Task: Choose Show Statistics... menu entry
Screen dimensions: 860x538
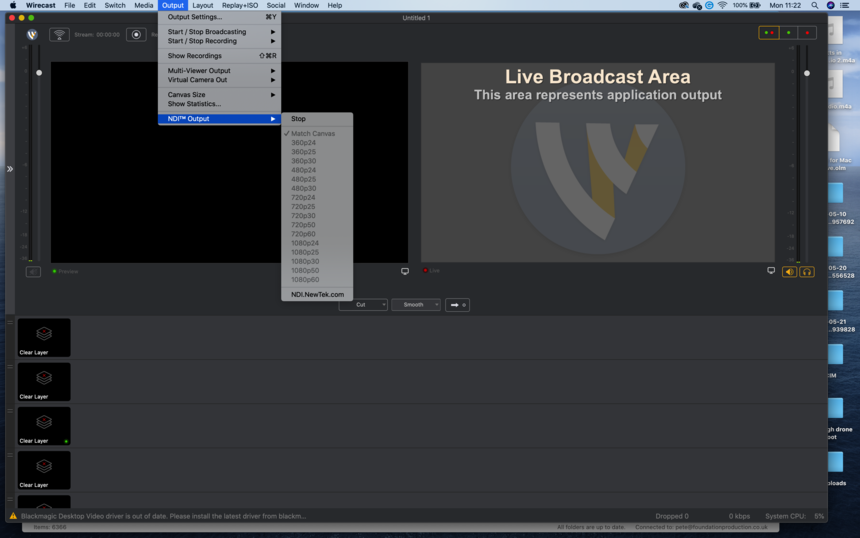Action: point(219,104)
